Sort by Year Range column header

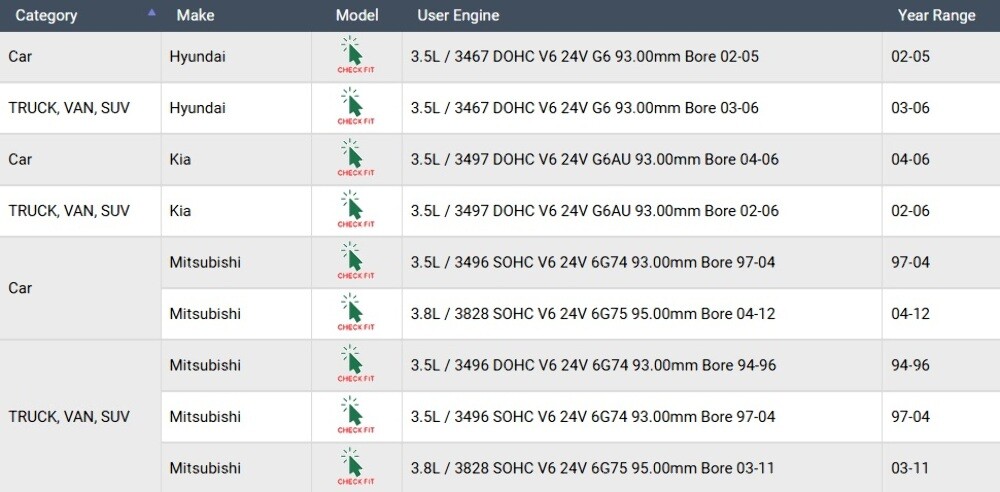(x=936, y=15)
